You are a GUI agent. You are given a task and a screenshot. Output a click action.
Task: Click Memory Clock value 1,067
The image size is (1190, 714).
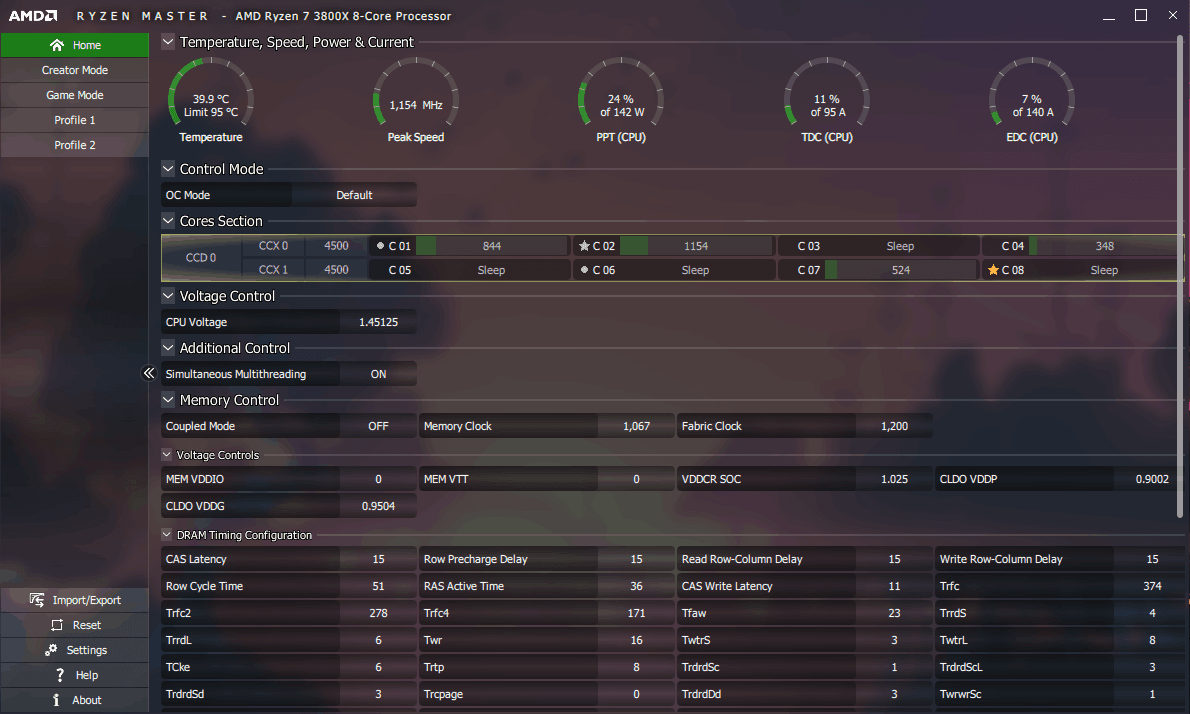pyautogui.click(x=636, y=426)
